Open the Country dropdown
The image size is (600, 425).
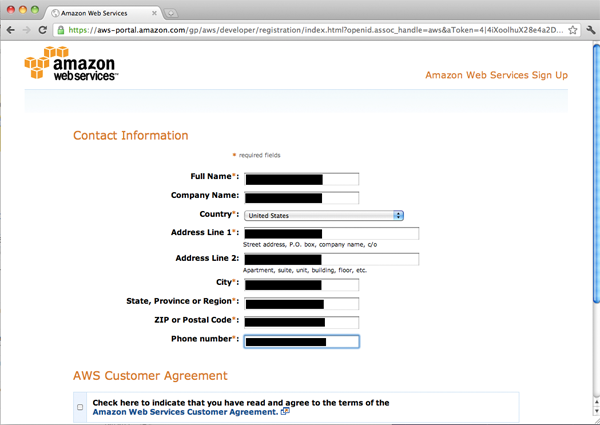pos(324,215)
